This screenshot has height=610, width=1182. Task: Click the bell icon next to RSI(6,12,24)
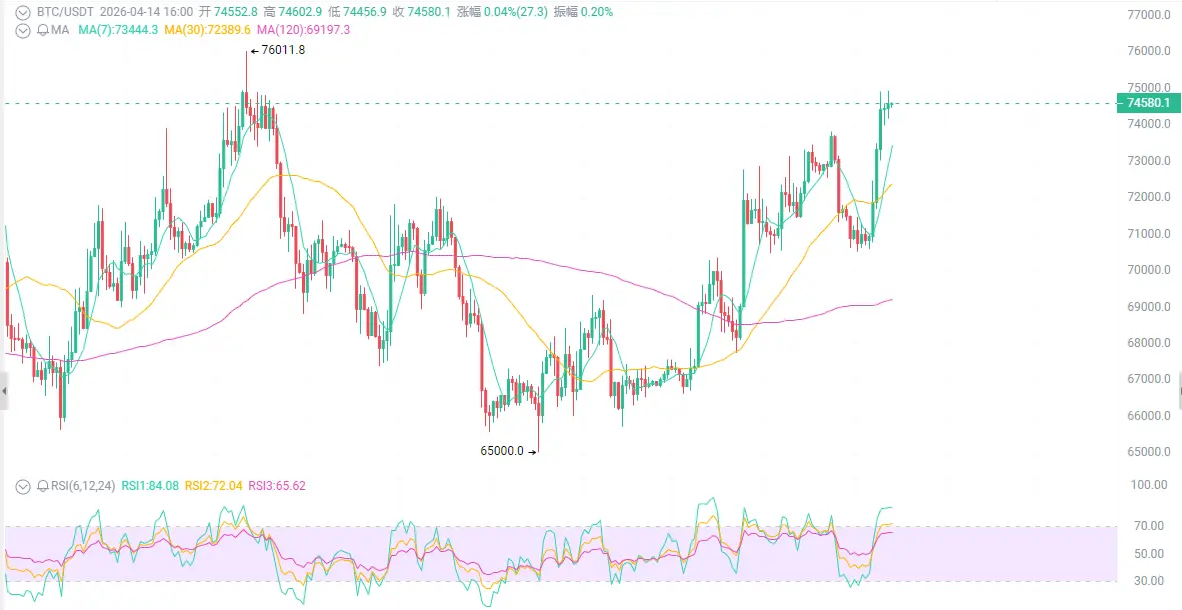coord(43,486)
